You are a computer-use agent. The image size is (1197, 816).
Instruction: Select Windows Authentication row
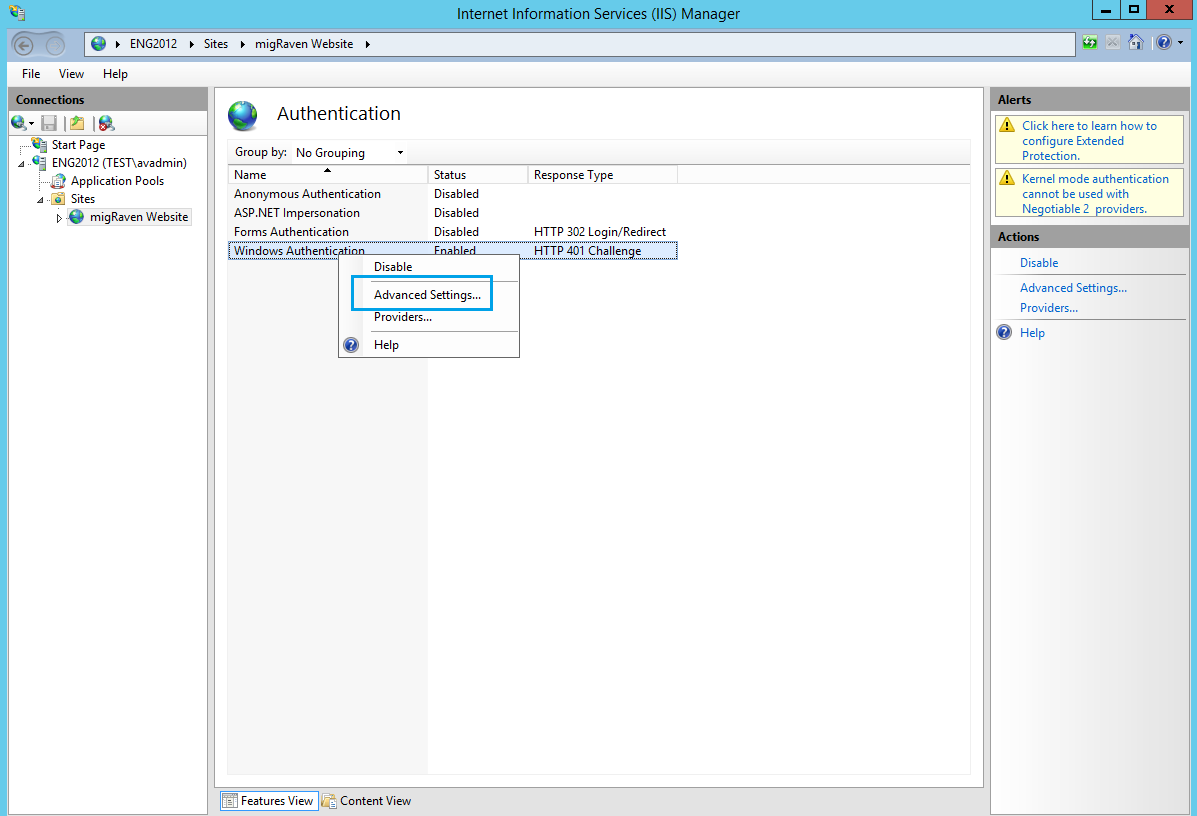click(453, 250)
